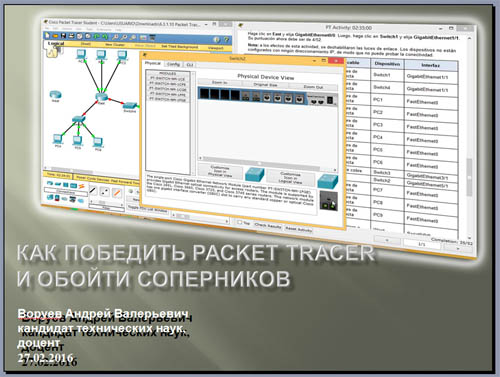This screenshot has width=500, height=377.
Task: Open the CLI tab in Switch2 window
Action: (x=189, y=65)
